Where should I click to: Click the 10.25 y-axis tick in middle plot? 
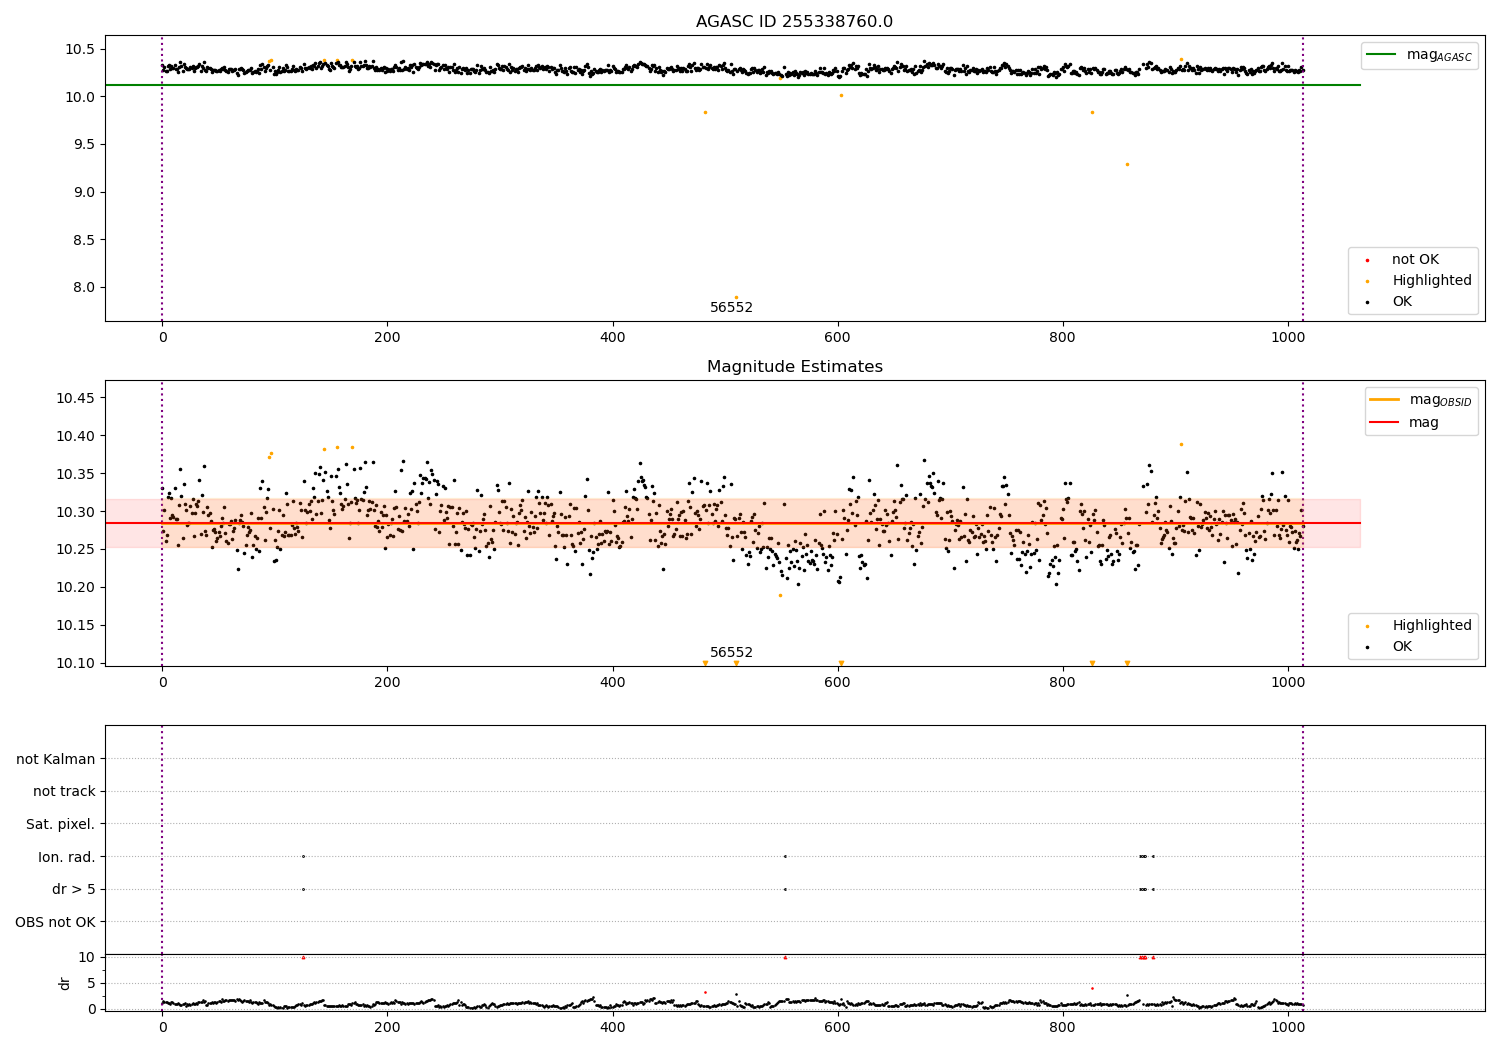tap(76, 550)
